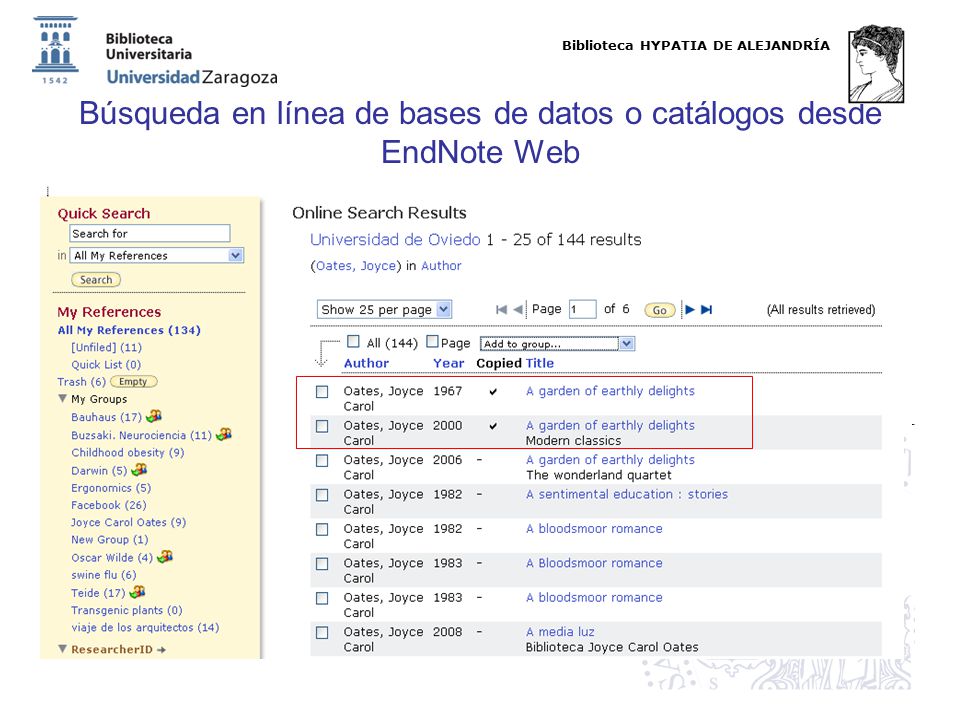Image resolution: width=960 pixels, height=720 pixels.
Task: Go to previous page arrow icon
Action: coord(518,310)
